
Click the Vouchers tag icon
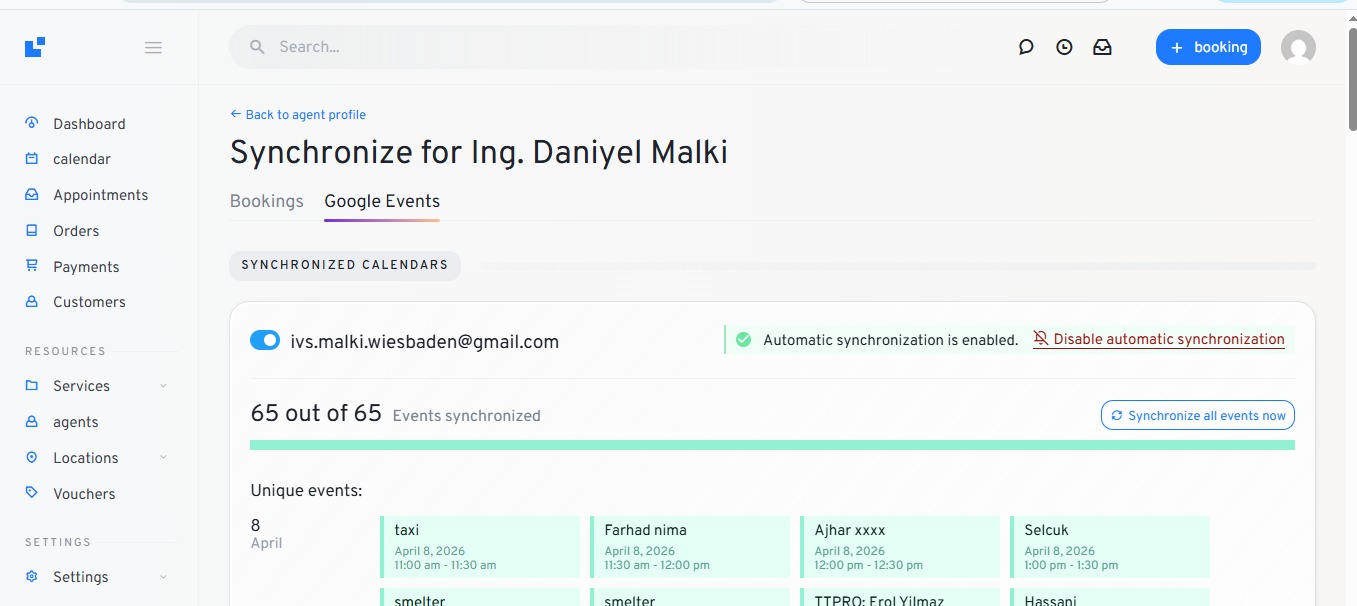pos(32,493)
